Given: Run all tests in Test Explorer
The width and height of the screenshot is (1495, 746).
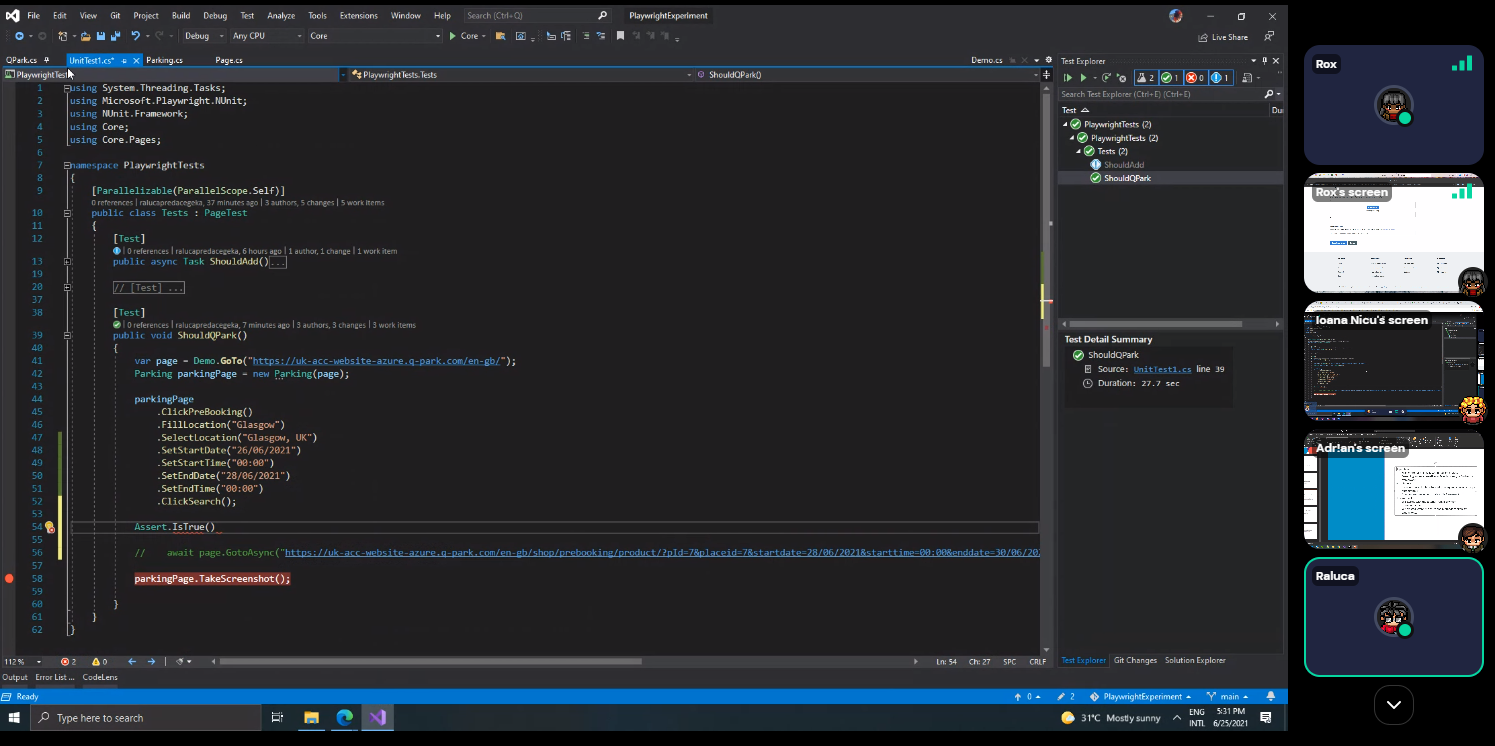Looking at the screenshot, I should [x=1068, y=78].
